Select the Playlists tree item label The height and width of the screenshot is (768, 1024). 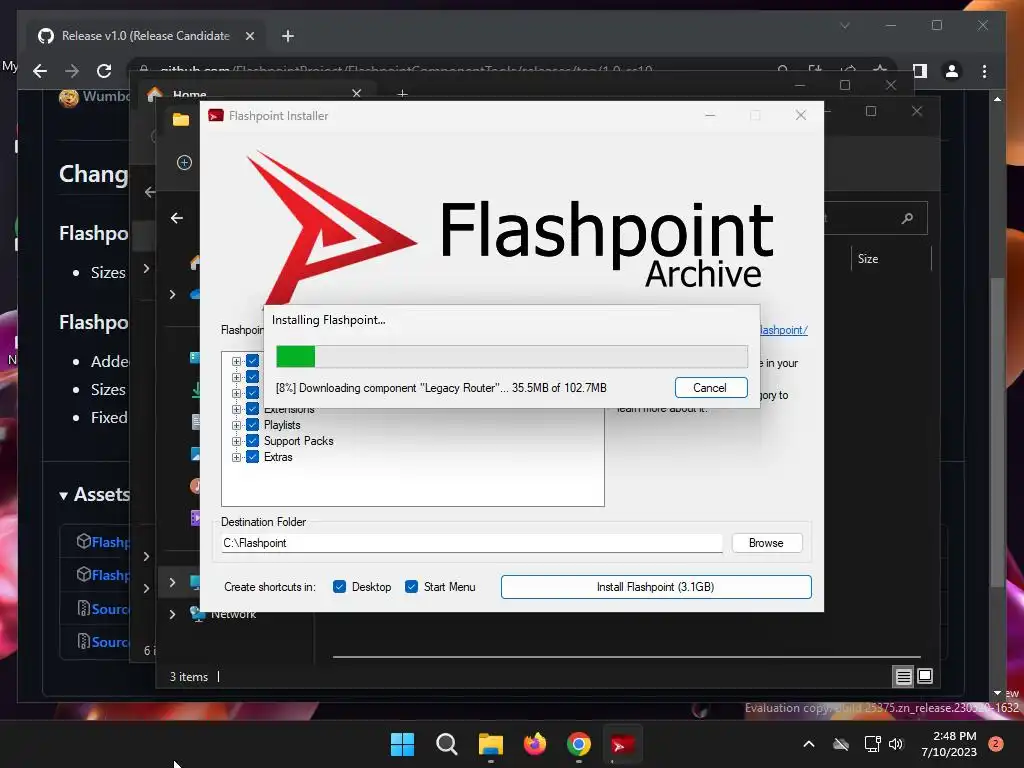[x=282, y=425]
